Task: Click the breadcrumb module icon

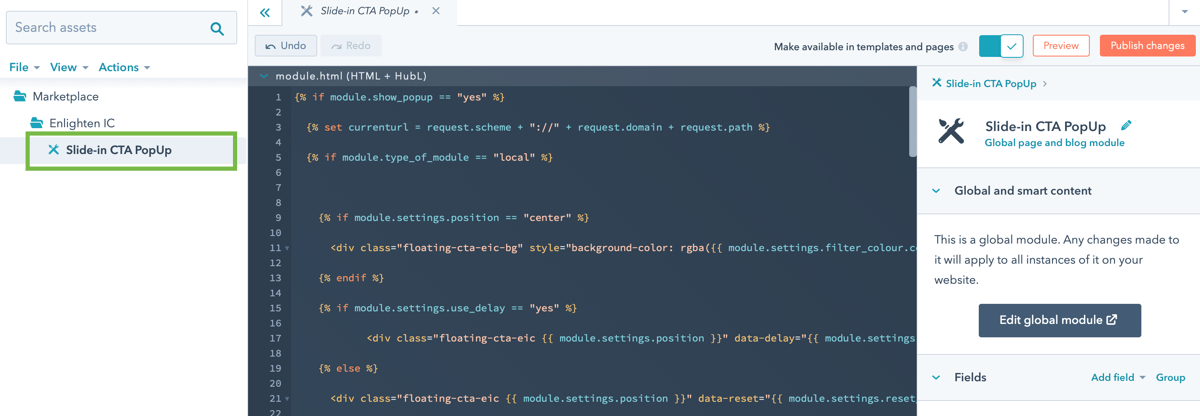Action: [936, 84]
